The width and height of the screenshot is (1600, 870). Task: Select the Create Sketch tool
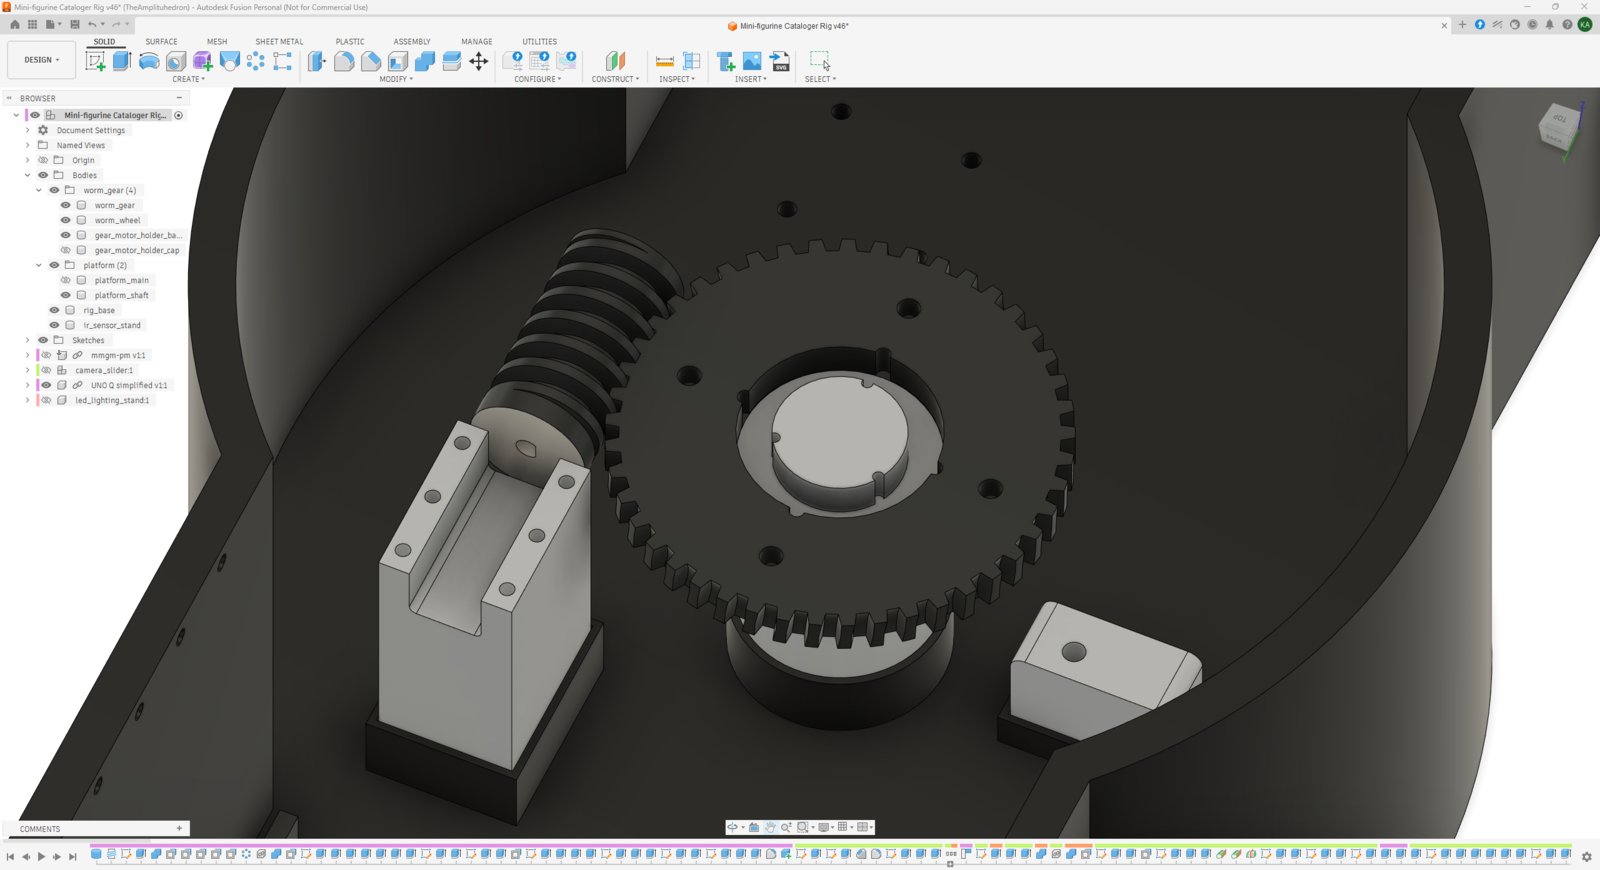tap(95, 61)
